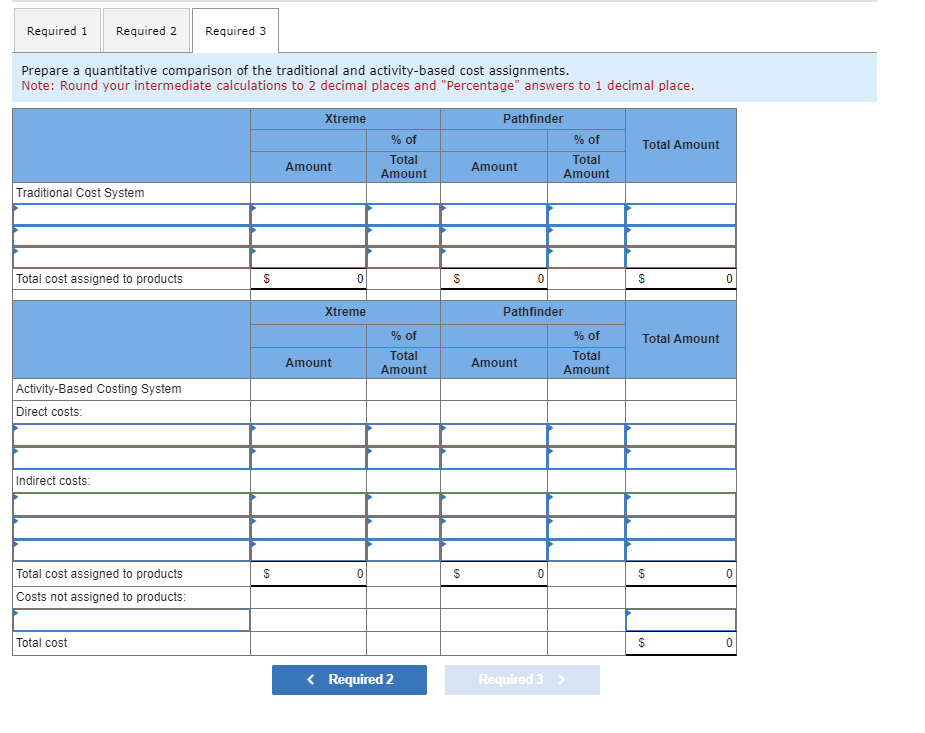This screenshot has width=925, height=733.
Task: Click Xtreme Amount field in third Traditional row
Action: [x=309, y=258]
